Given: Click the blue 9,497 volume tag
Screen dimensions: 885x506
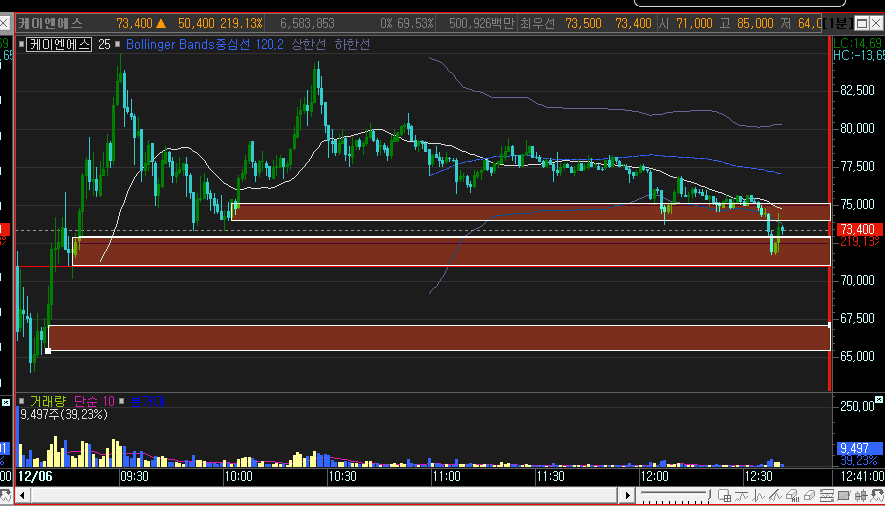Looking at the screenshot, I should coord(858,448).
